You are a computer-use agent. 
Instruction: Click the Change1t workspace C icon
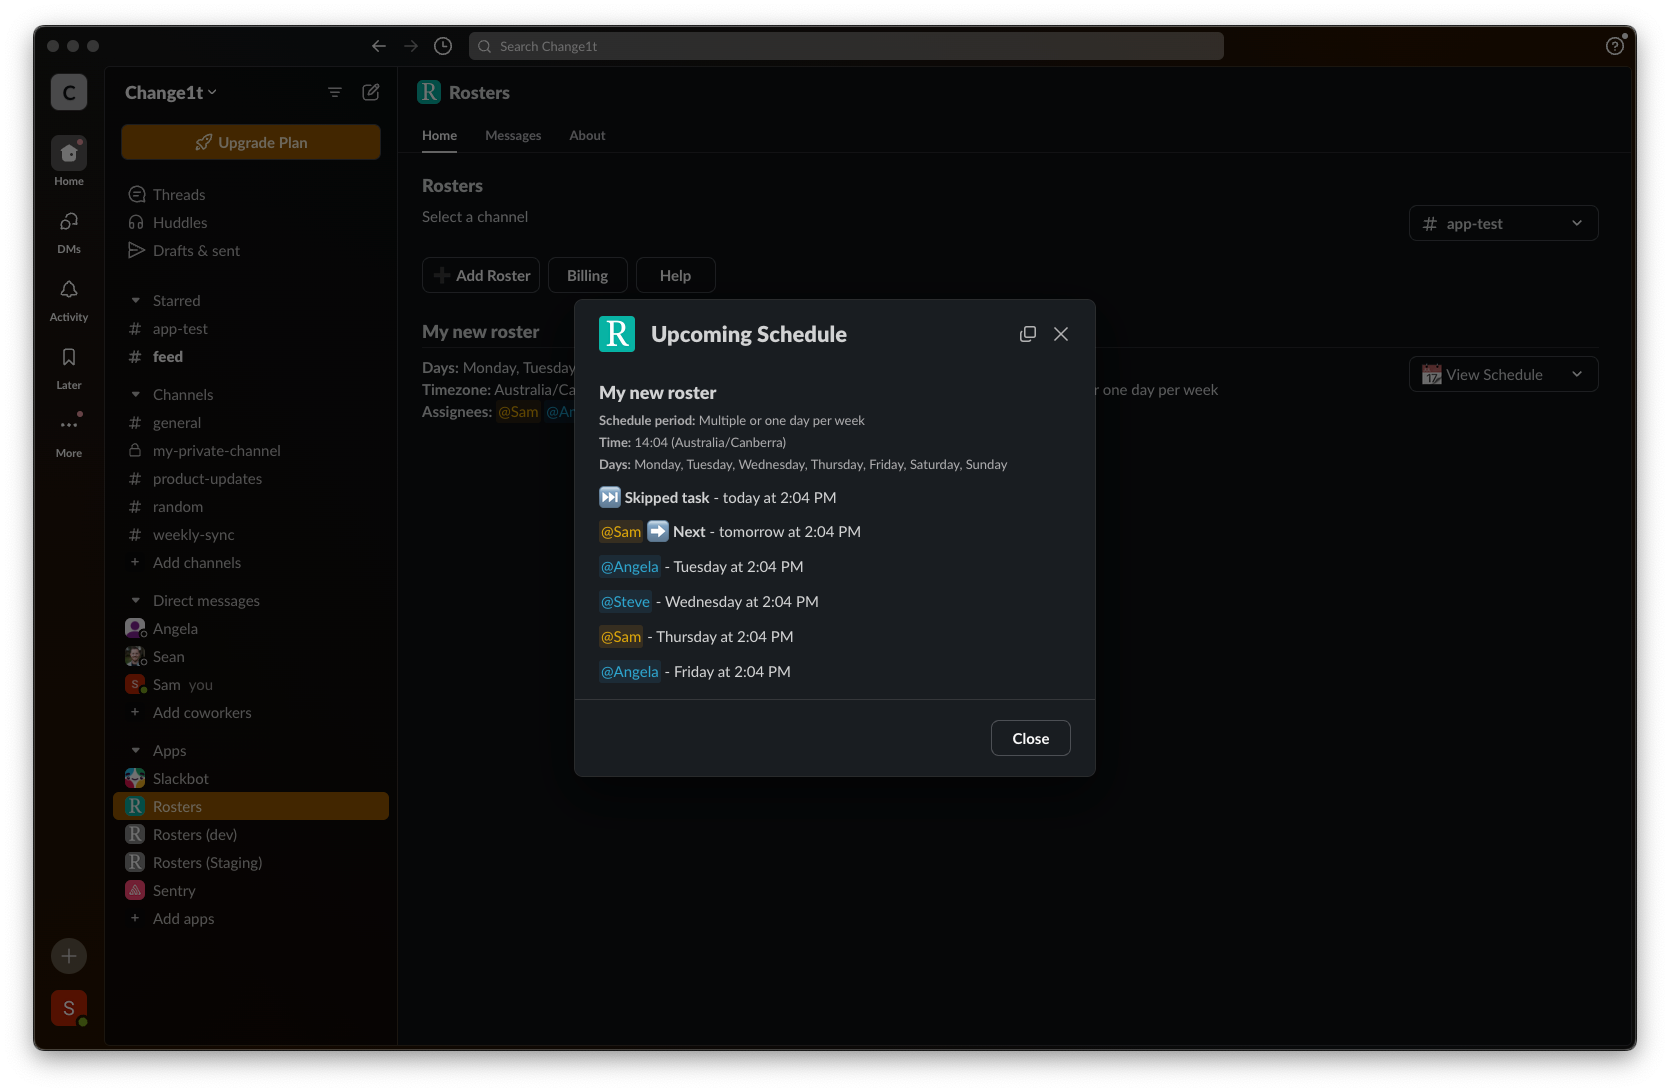tap(69, 92)
